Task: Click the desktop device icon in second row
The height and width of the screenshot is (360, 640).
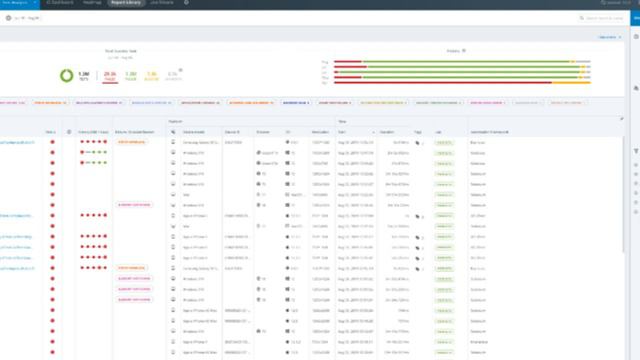Action: 173,153
